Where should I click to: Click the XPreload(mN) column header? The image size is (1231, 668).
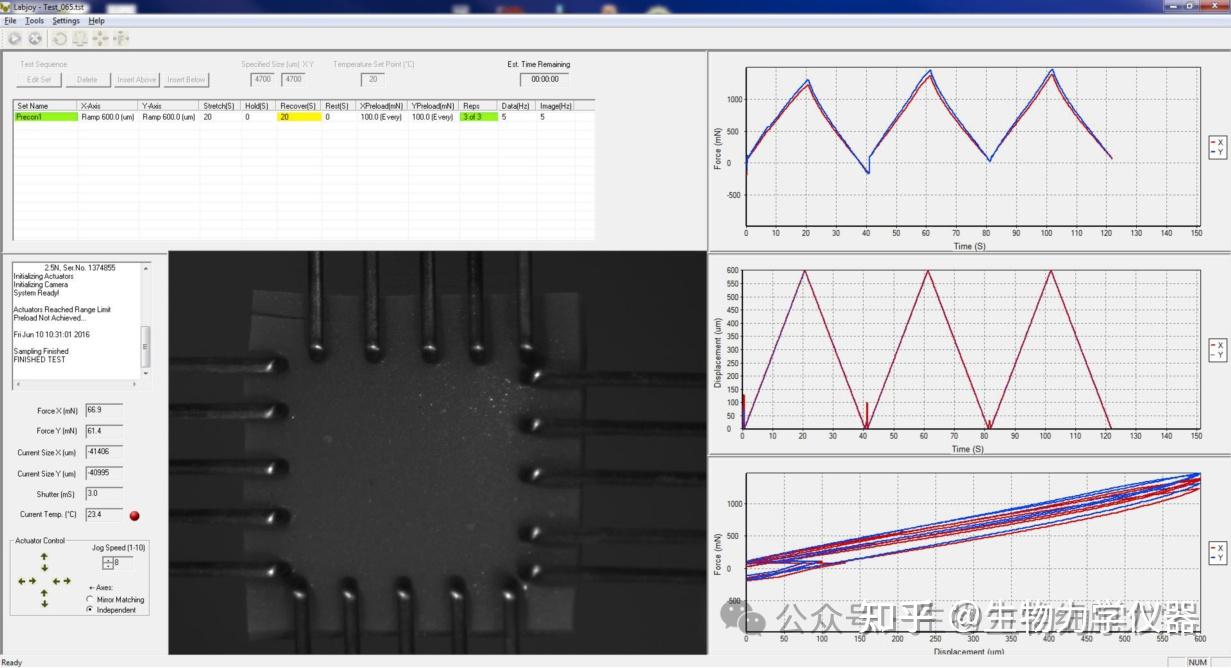(x=382, y=105)
